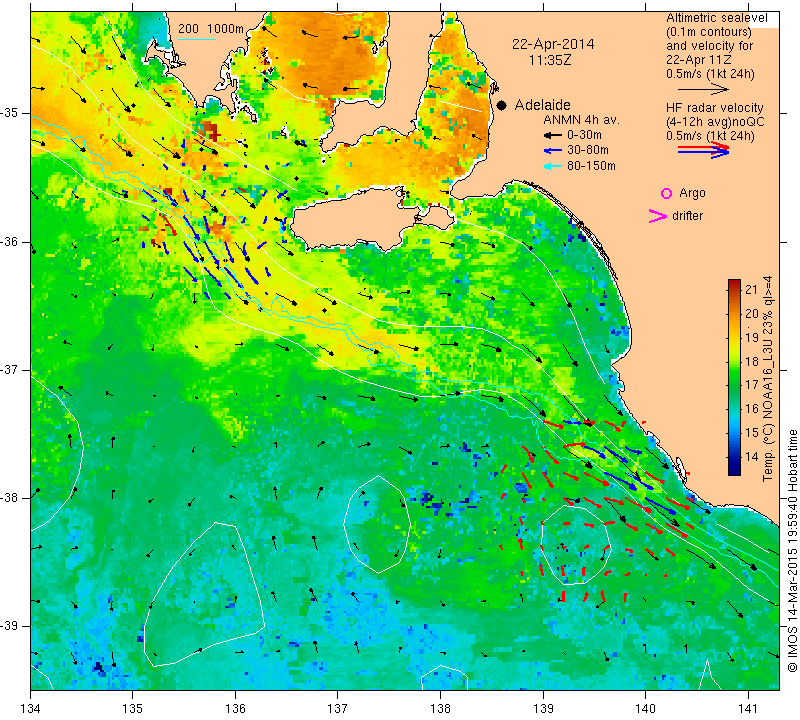Screen dimensions: 800x720
Task: Click the IMOS copyright timestamp text
Action: pyautogui.click(x=792, y=550)
